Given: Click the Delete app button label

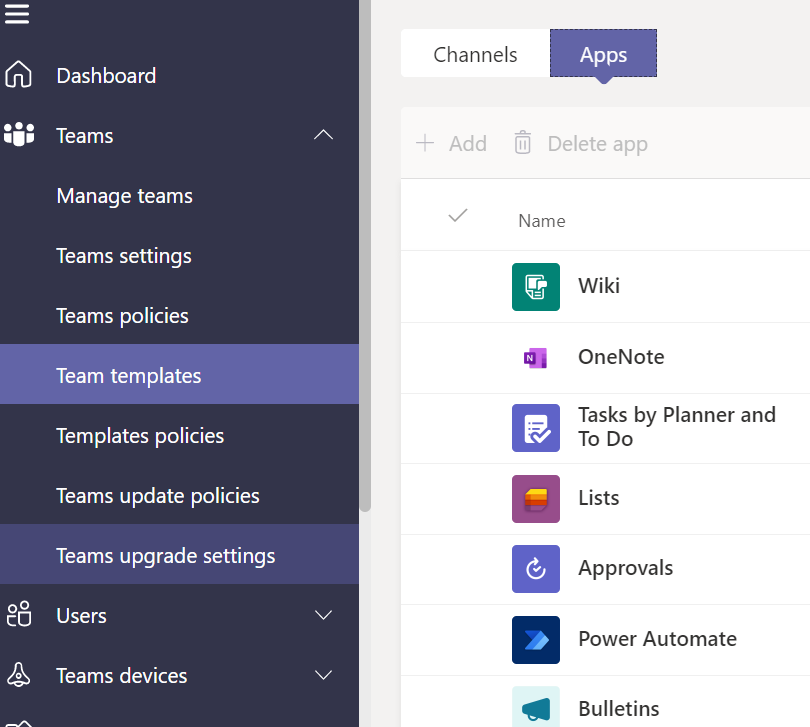Looking at the screenshot, I should pyautogui.click(x=598, y=144).
